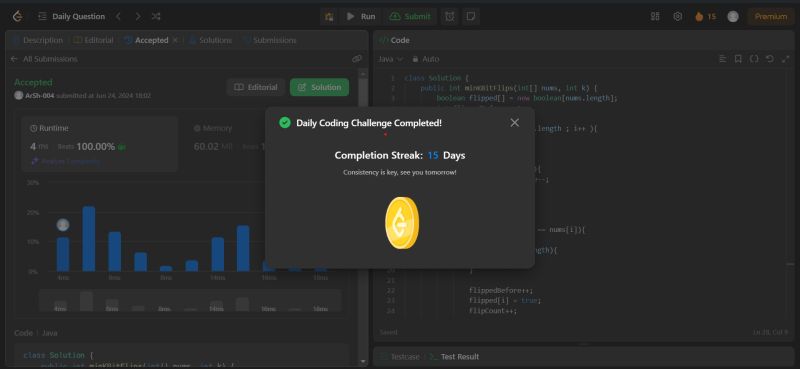Click the Submit button
Viewport: 800px width, 369px height.
point(411,16)
